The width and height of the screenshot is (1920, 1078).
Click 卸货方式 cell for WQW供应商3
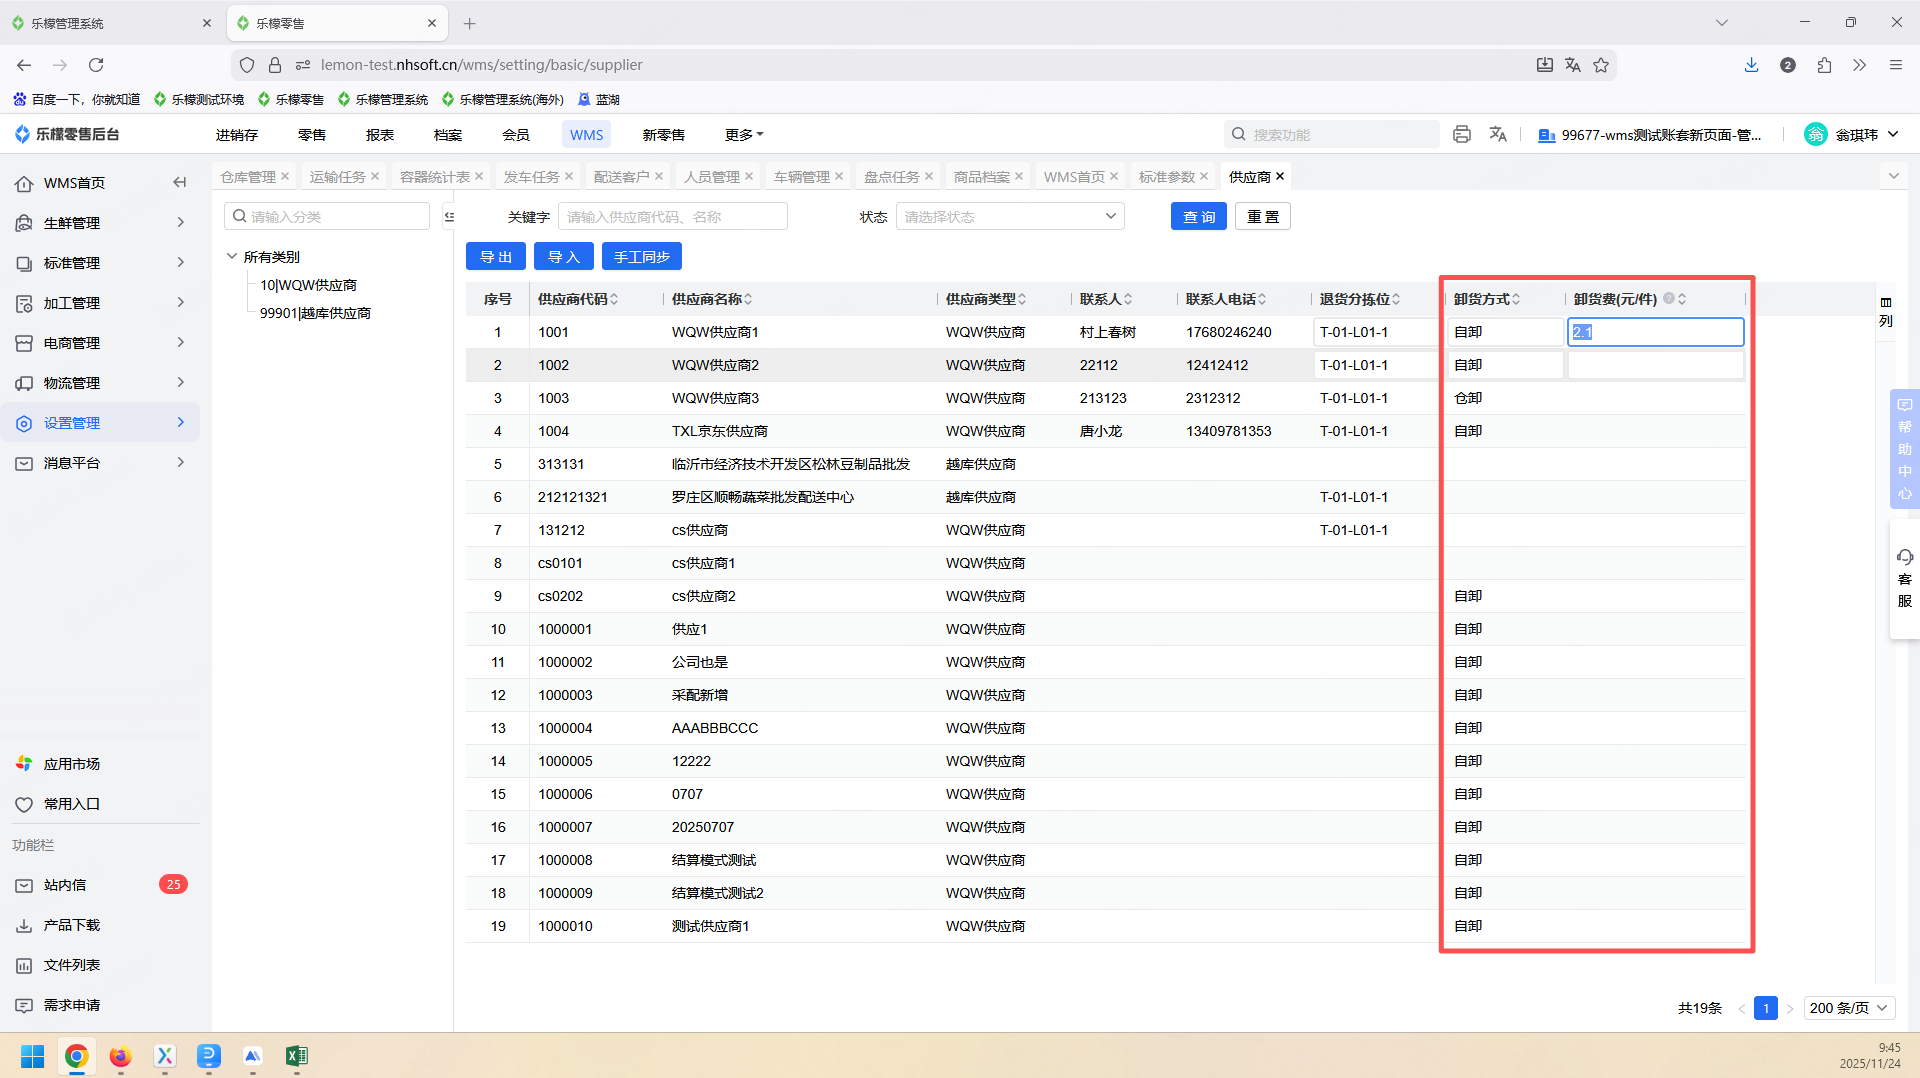1505,398
